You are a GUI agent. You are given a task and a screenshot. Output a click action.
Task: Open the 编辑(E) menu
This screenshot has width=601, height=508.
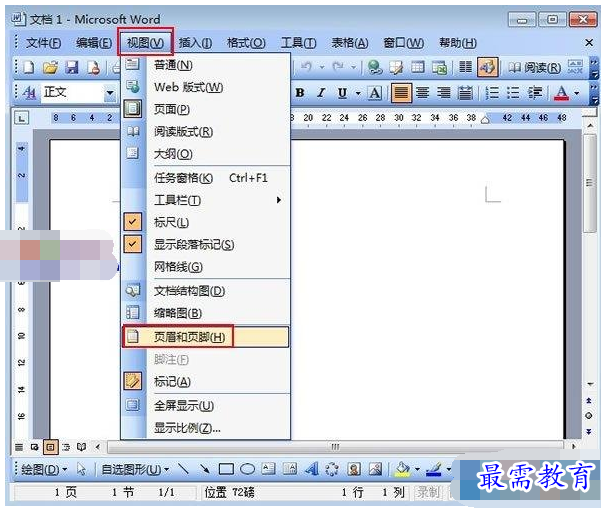94,43
